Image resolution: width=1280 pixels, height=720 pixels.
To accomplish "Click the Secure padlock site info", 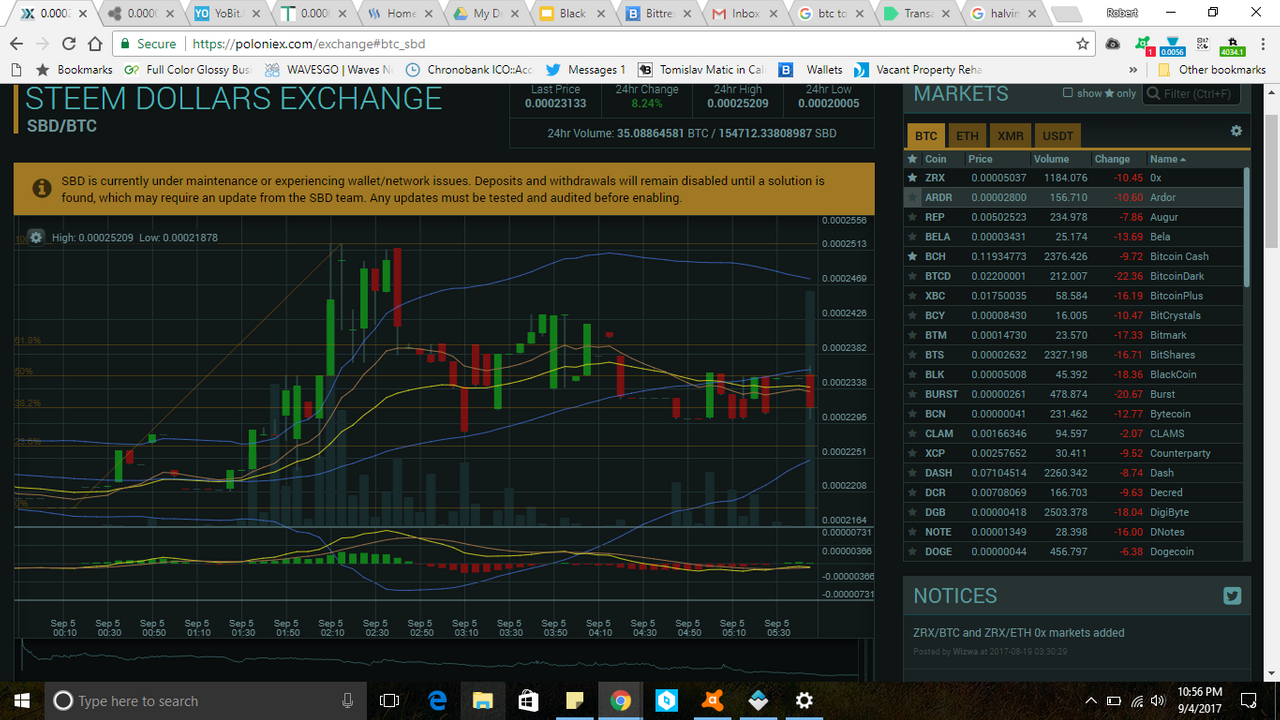I will pyautogui.click(x=148, y=44).
